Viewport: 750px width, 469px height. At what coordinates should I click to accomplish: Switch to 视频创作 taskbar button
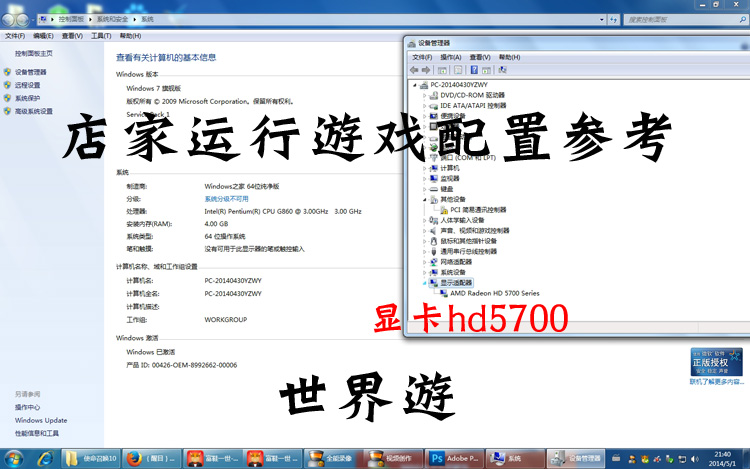[393, 458]
